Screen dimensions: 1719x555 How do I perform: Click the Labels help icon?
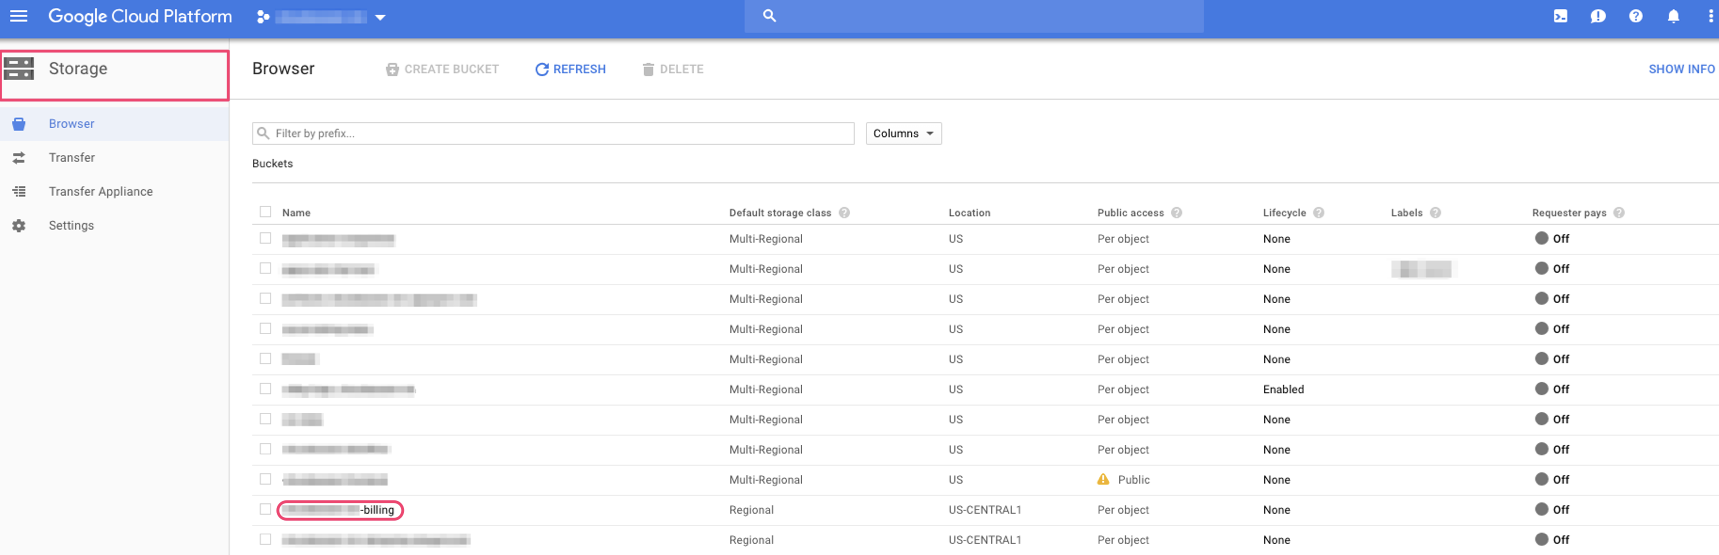pos(1435,213)
